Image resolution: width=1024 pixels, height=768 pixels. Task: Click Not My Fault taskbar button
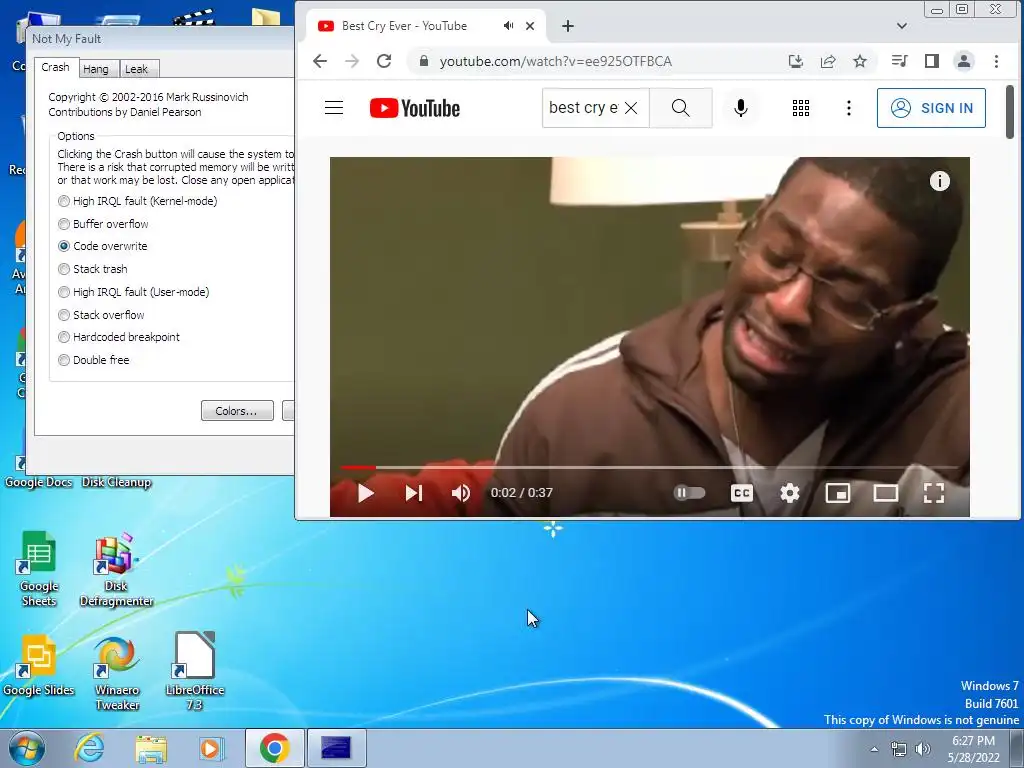(336, 748)
